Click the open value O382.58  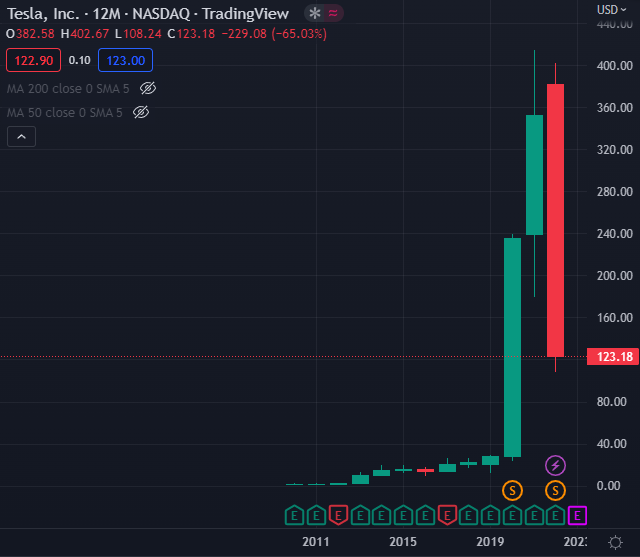coord(30,34)
